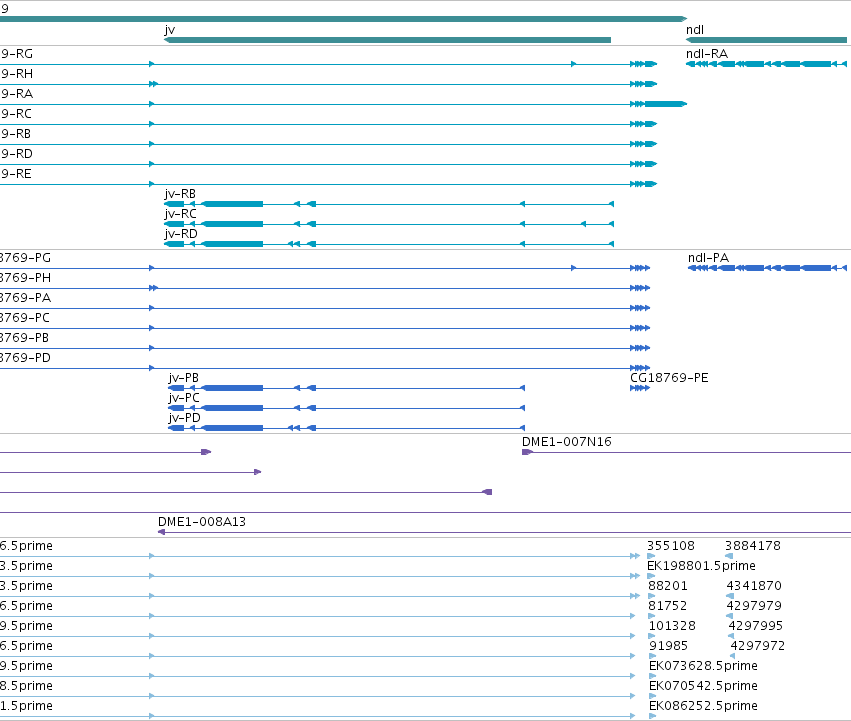The width and height of the screenshot is (851, 721).
Task: Select transcript label 9-RB
Action: [x=16, y=134]
